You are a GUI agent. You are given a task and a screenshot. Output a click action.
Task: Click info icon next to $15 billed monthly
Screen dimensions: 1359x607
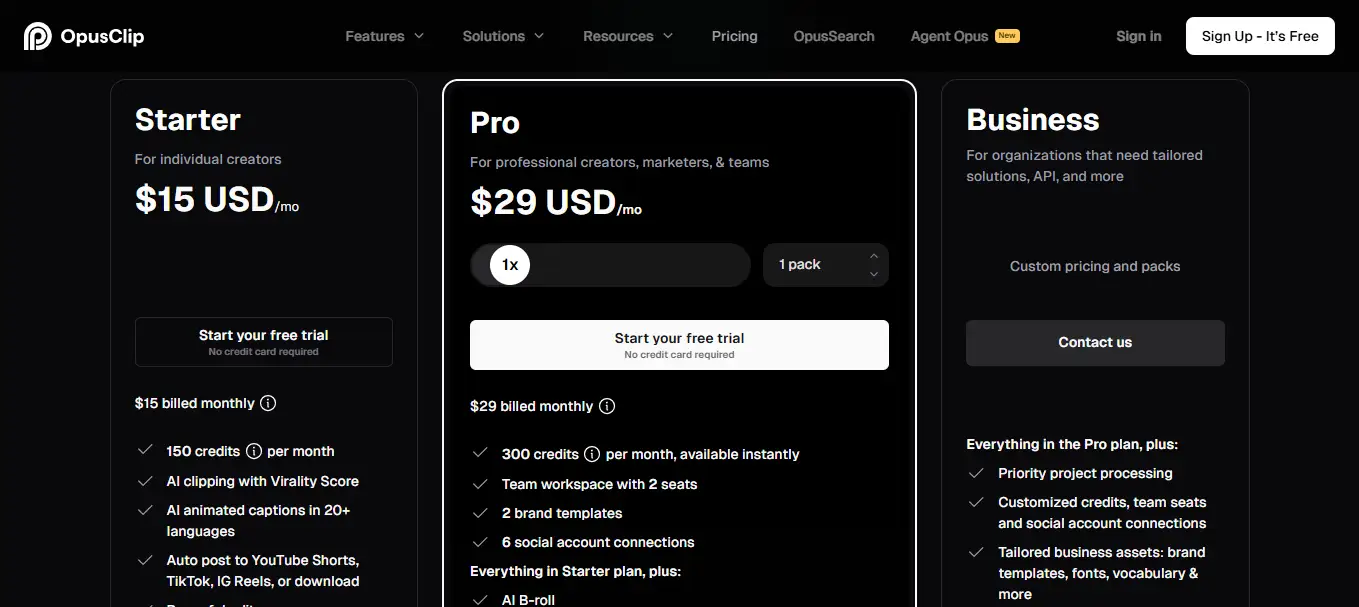[x=268, y=403]
